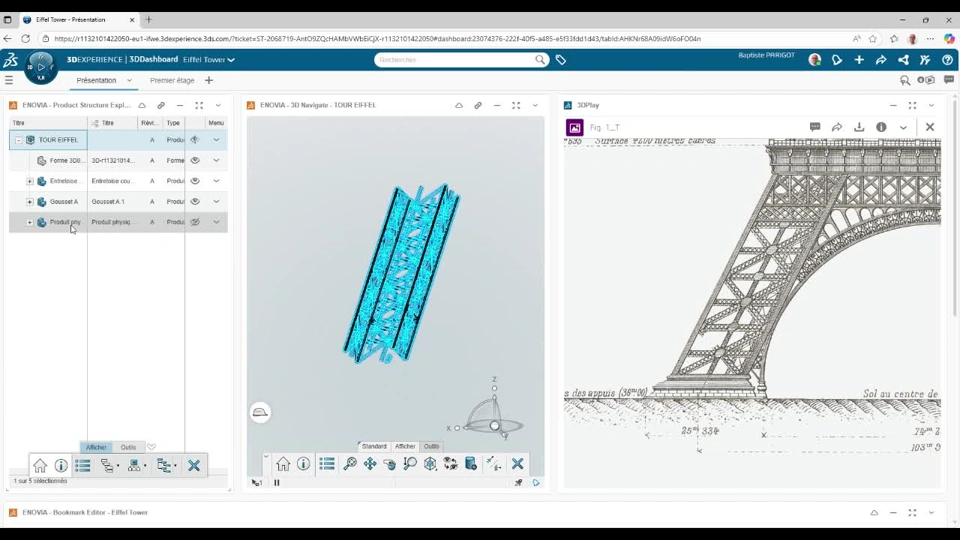Click link icon in Product Structure Explorer header
Screen dimensions: 960x540
[161, 105]
